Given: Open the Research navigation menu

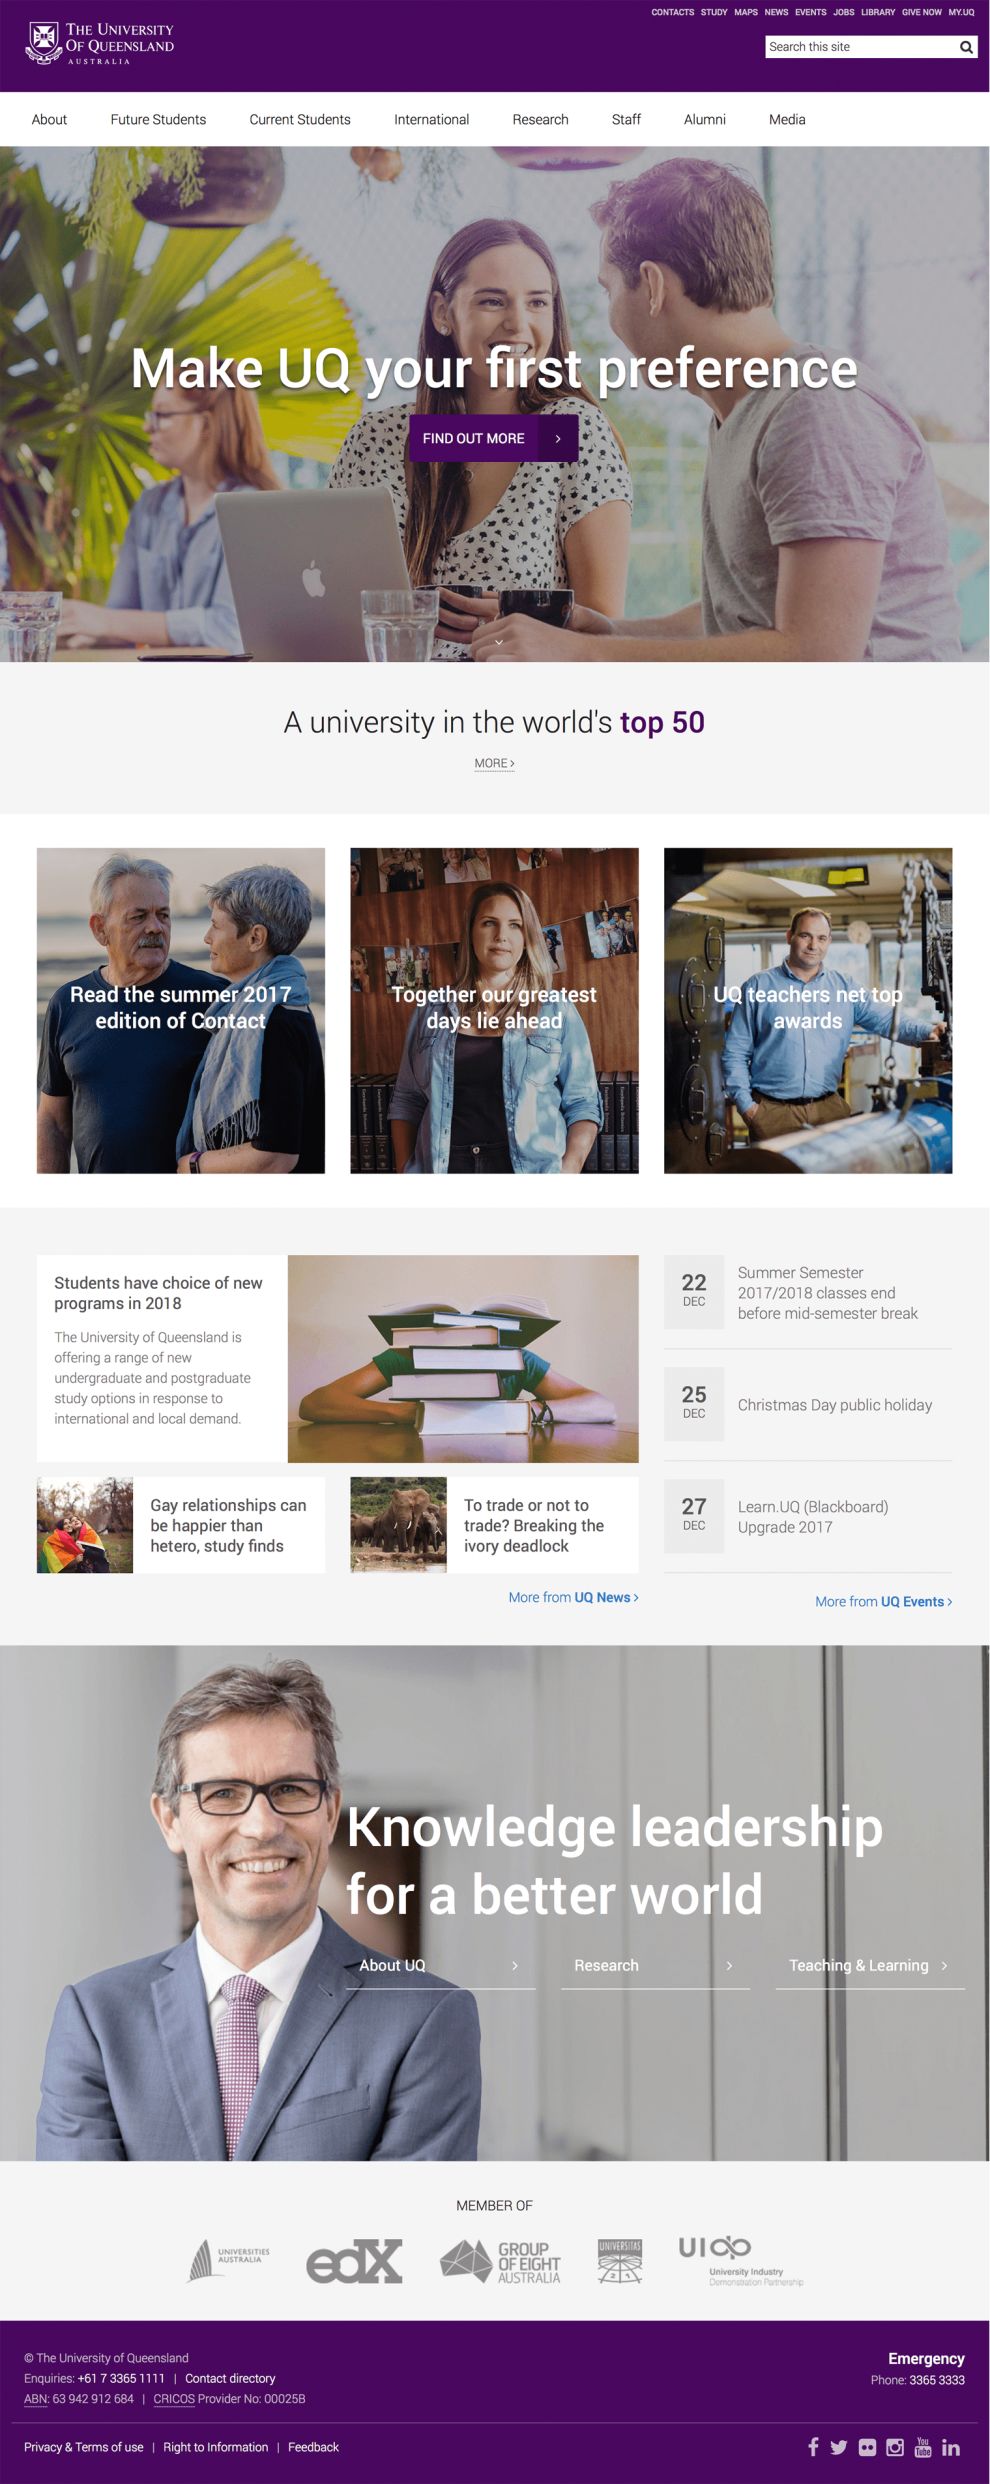Looking at the screenshot, I should 540,119.
